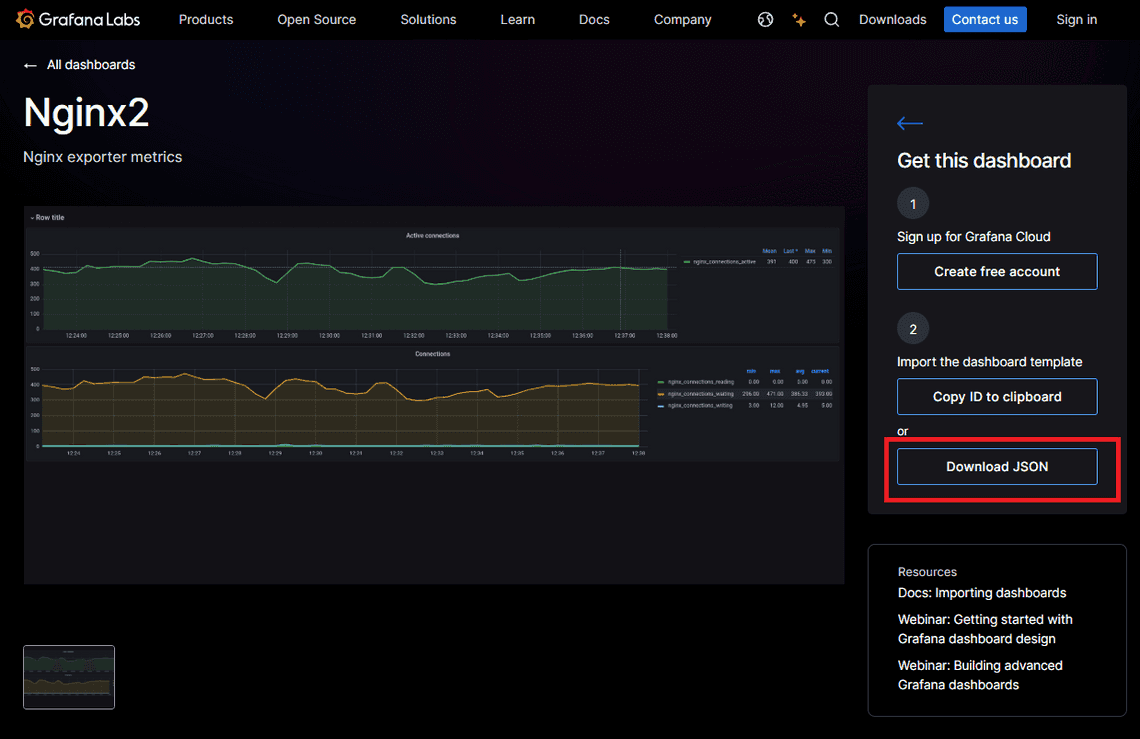Click the Grafana Labs logo
The height and width of the screenshot is (739, 1140).
[78, 19]
